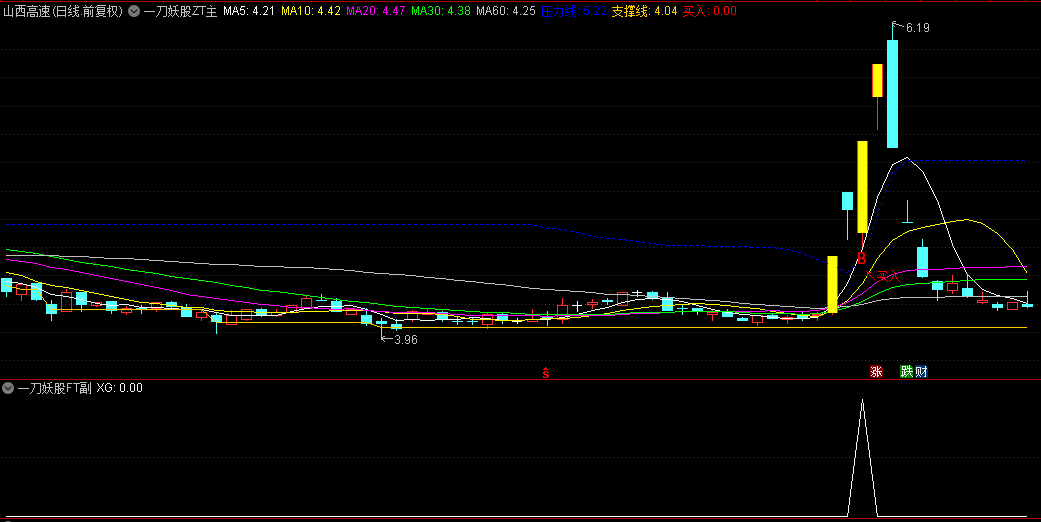The image size is (1041, 522).
Task: Click the green 跌 event marker icon
Action: (906, 372)
